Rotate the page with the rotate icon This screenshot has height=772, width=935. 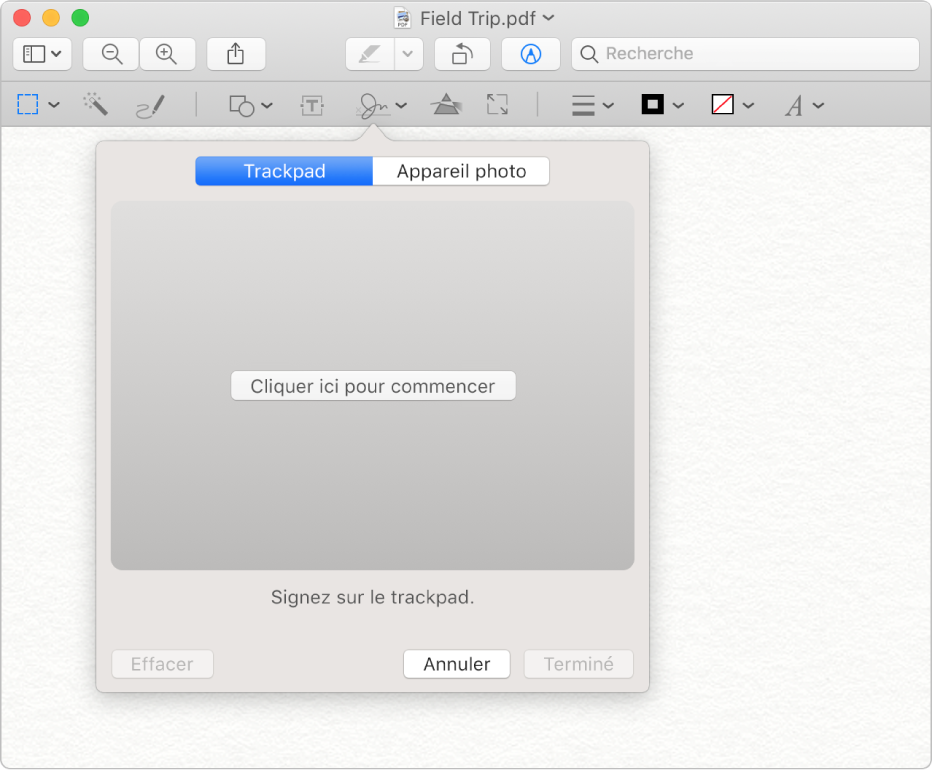[462, 54]
